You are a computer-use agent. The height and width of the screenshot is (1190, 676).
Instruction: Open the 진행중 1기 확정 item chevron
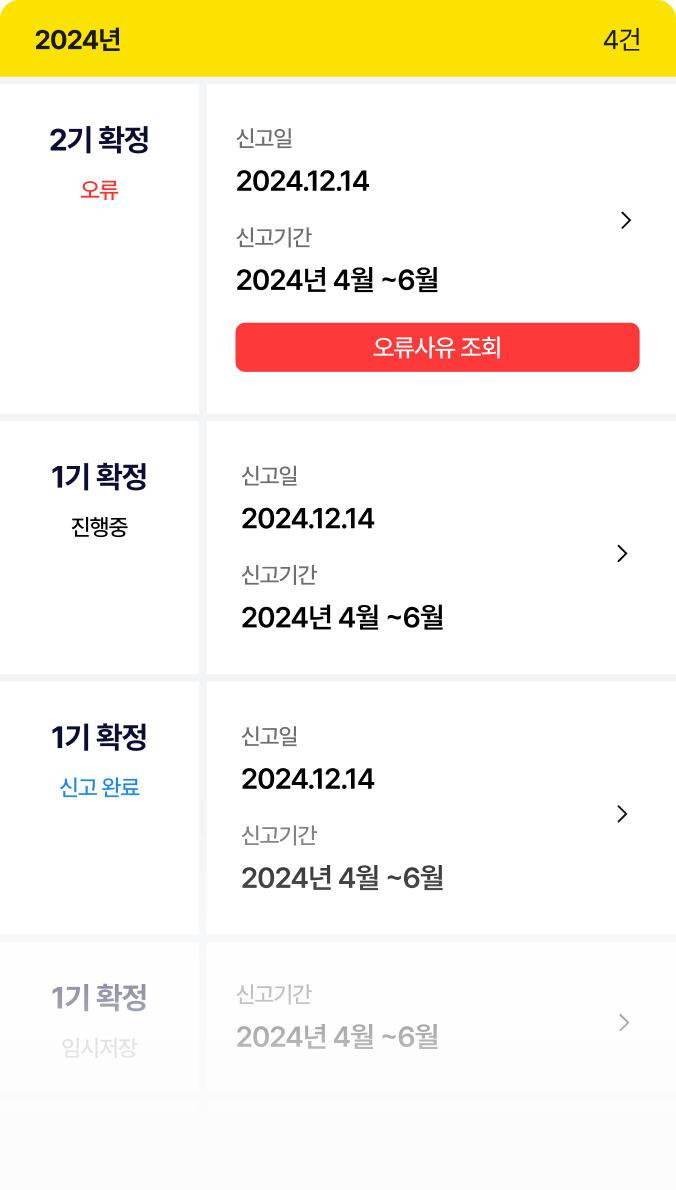[621, 554]
